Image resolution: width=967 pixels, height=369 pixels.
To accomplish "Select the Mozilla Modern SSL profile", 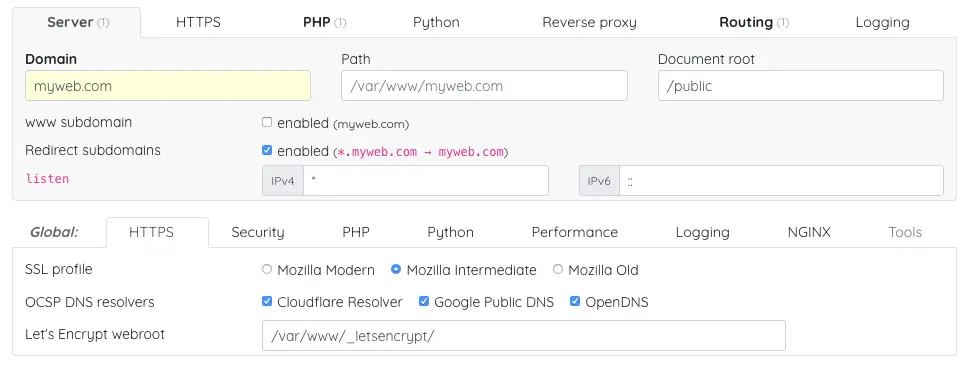I will point(267,269).
